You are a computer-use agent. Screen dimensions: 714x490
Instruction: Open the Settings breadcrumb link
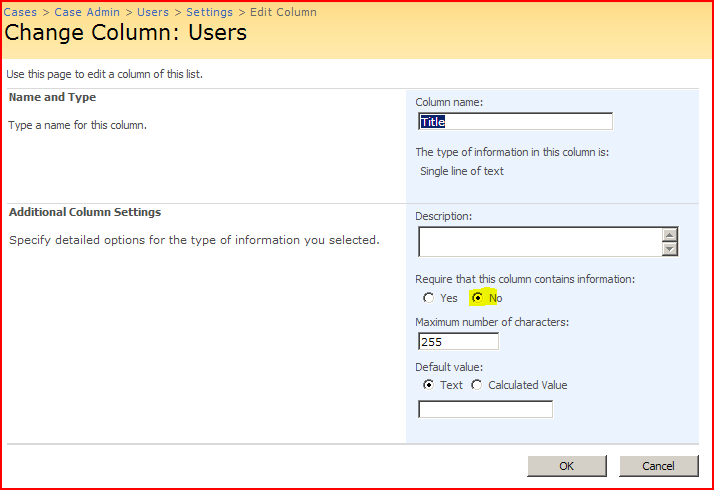(x=209, y=12)
